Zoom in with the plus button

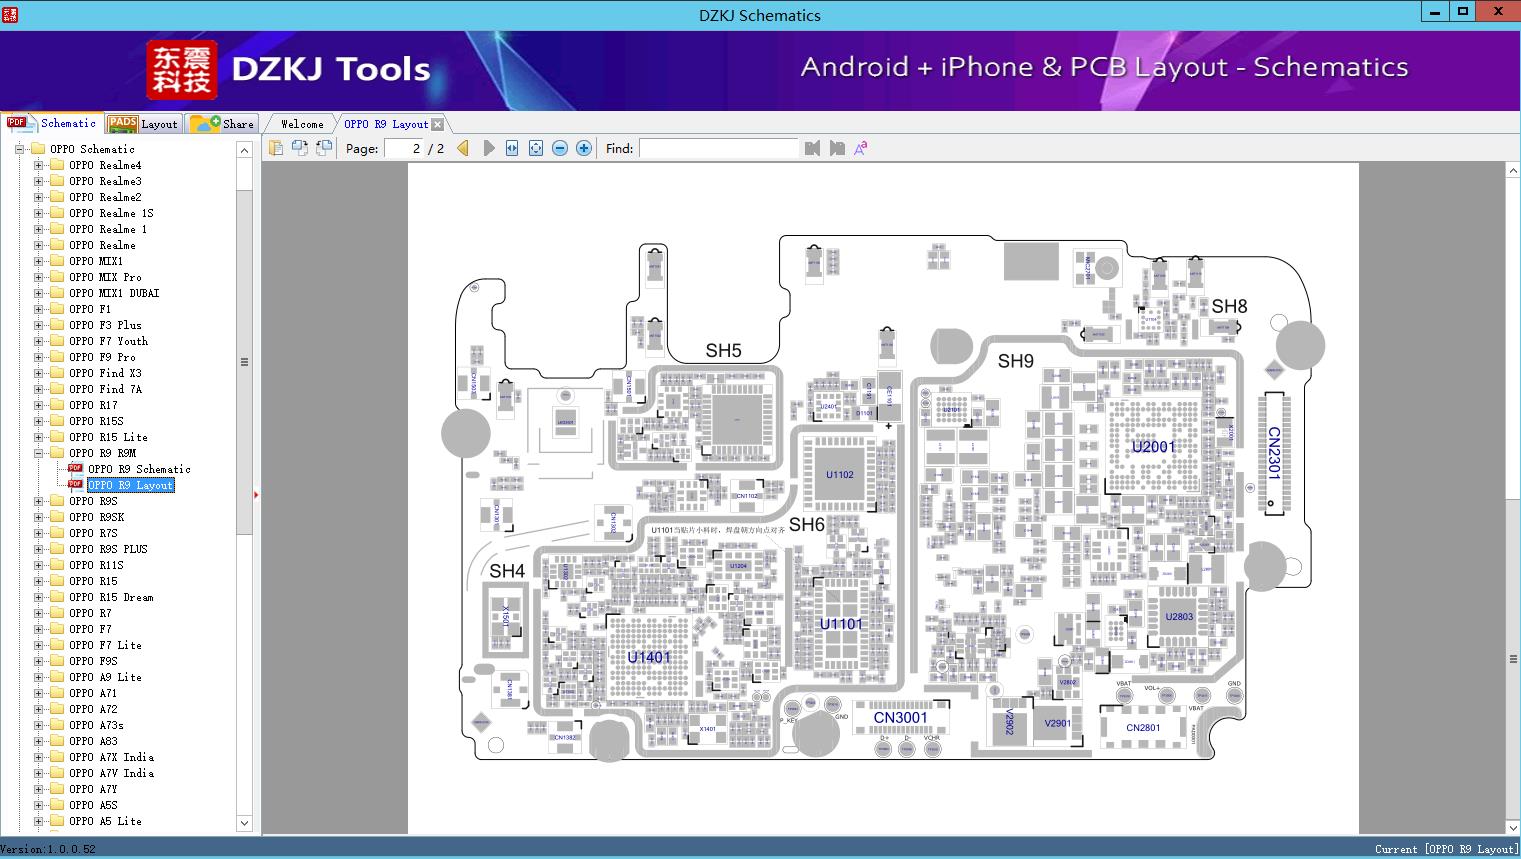584,148
